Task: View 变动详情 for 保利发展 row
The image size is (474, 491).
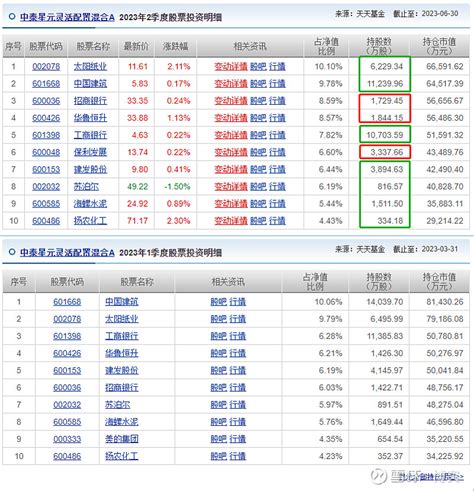Action: pos(231,152)
